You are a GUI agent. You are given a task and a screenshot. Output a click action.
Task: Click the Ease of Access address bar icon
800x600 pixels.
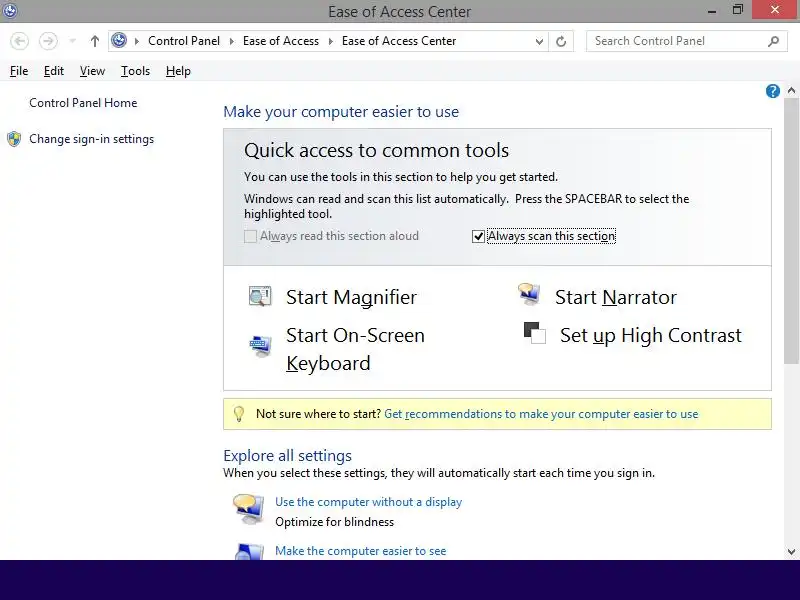[119, 40]
